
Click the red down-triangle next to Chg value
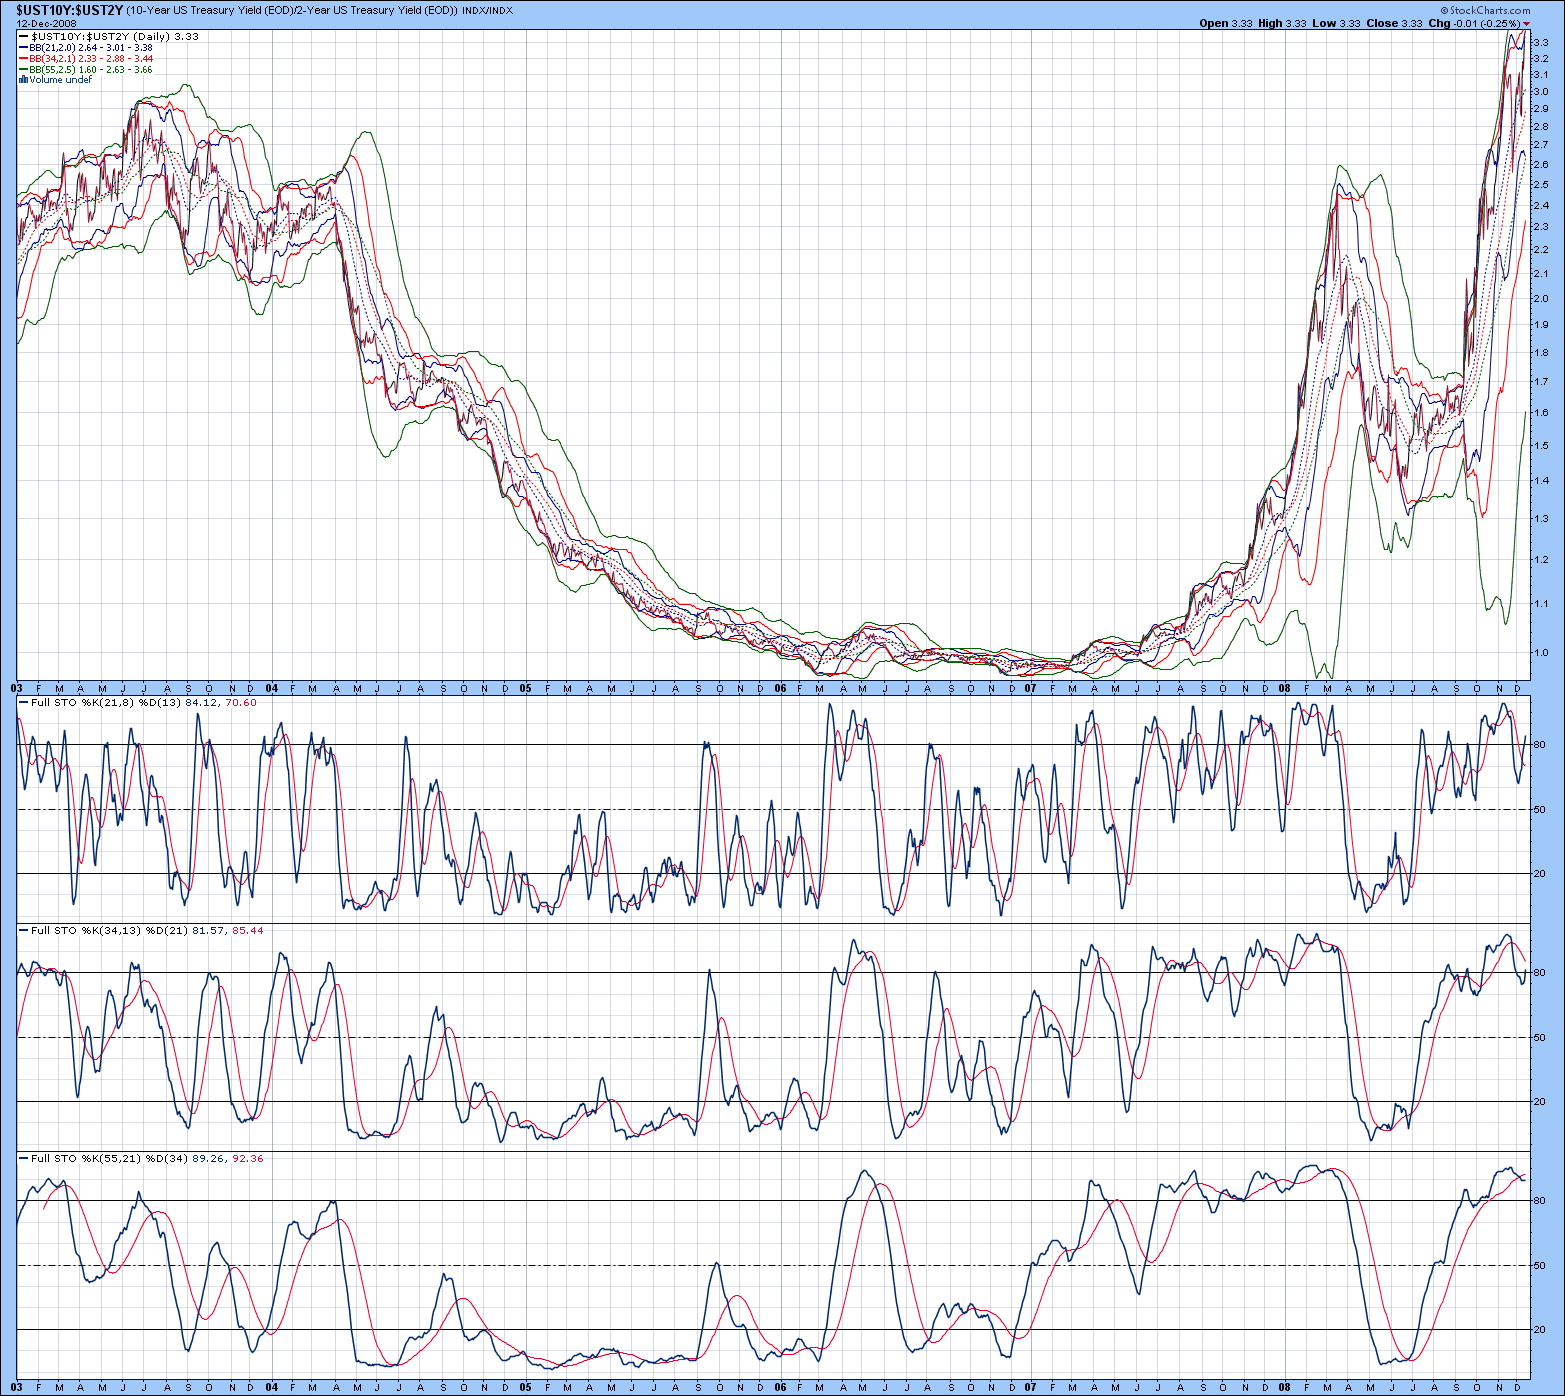(1527, 23)
